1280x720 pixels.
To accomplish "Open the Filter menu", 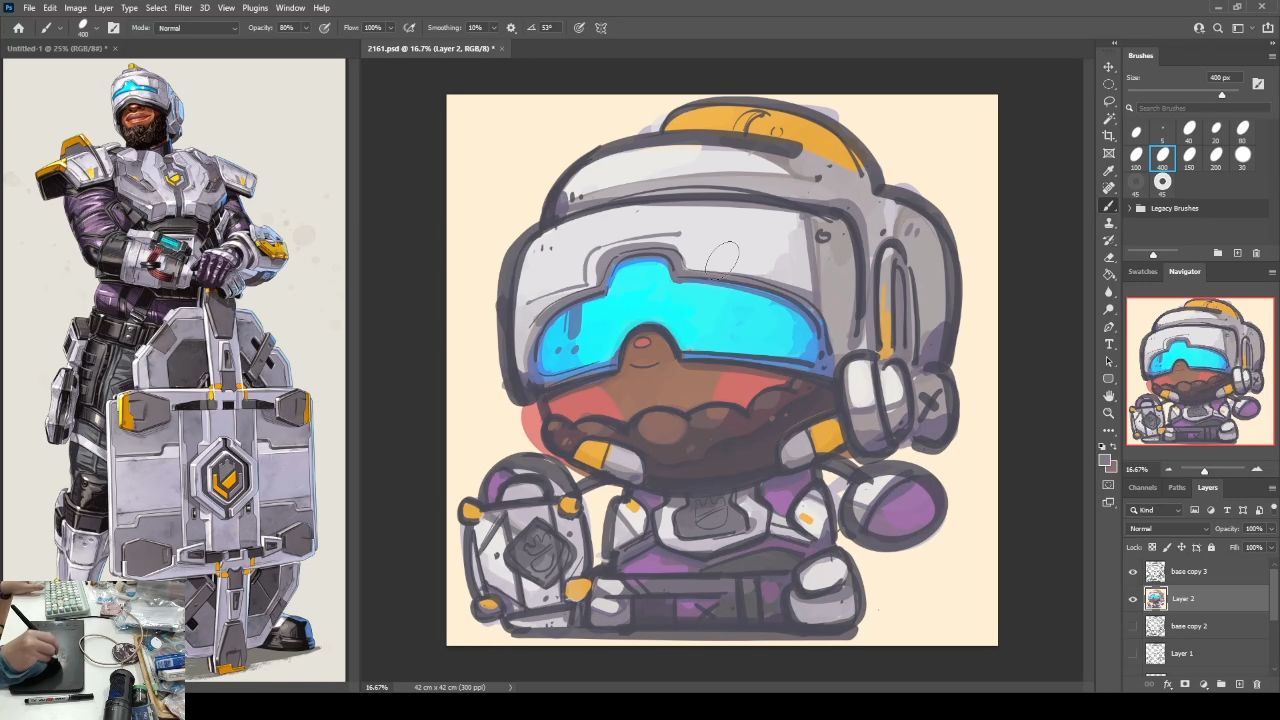I will point(183,8).
